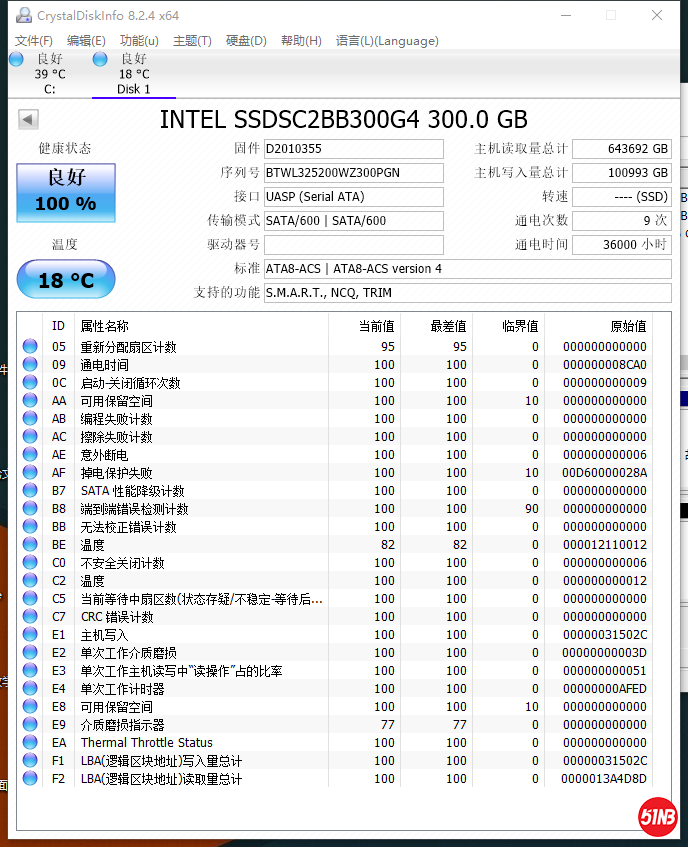
Task: Click the 18 °C temperature button
Action: point(66,280)
